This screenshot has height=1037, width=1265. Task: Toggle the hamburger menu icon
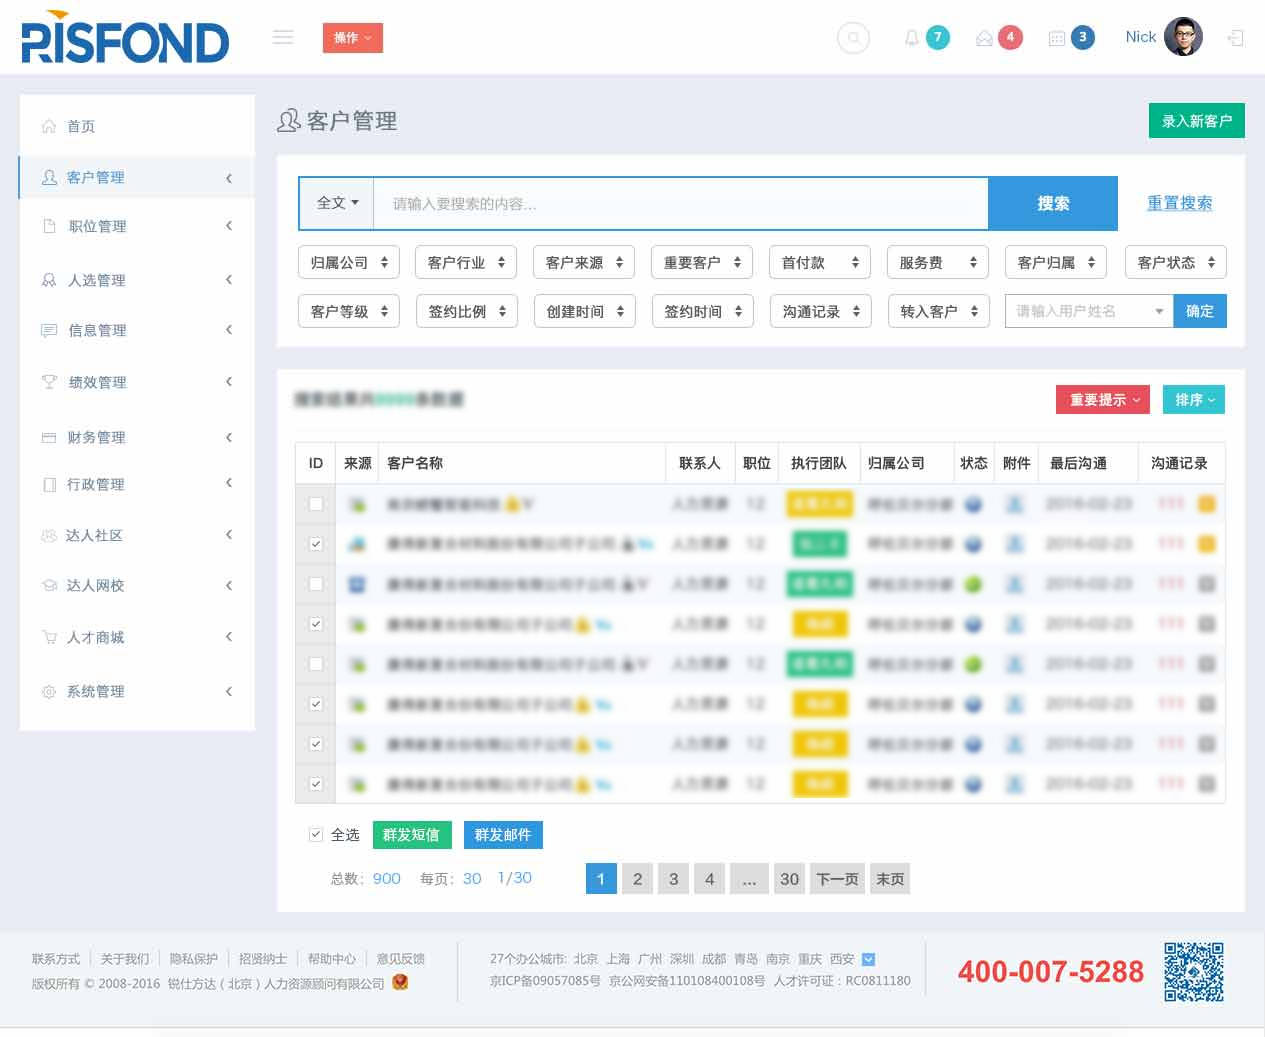point(283,38)
